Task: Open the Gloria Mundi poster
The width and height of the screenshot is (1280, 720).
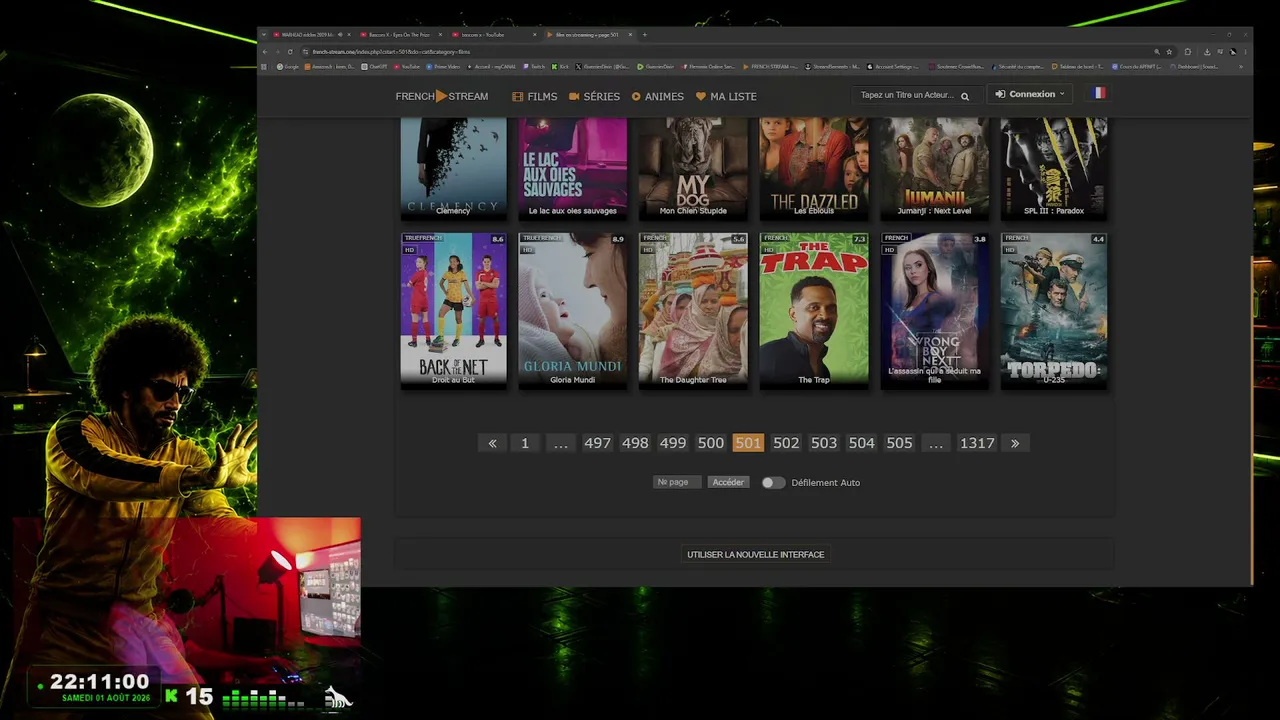Action: point(573,310)
